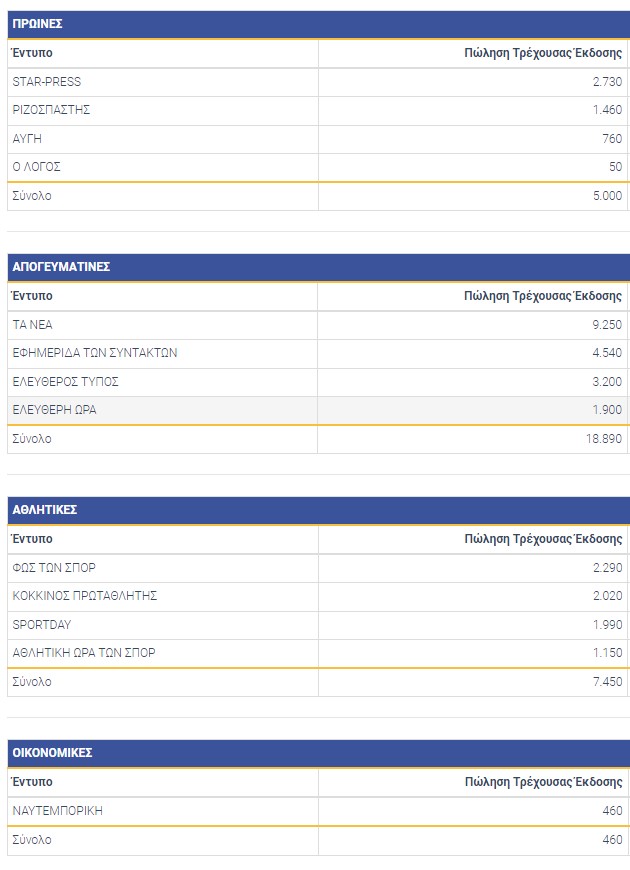
Task: Click Ο ΛΟΓΟΣ in the morning table
Action: tap(37, 167)
